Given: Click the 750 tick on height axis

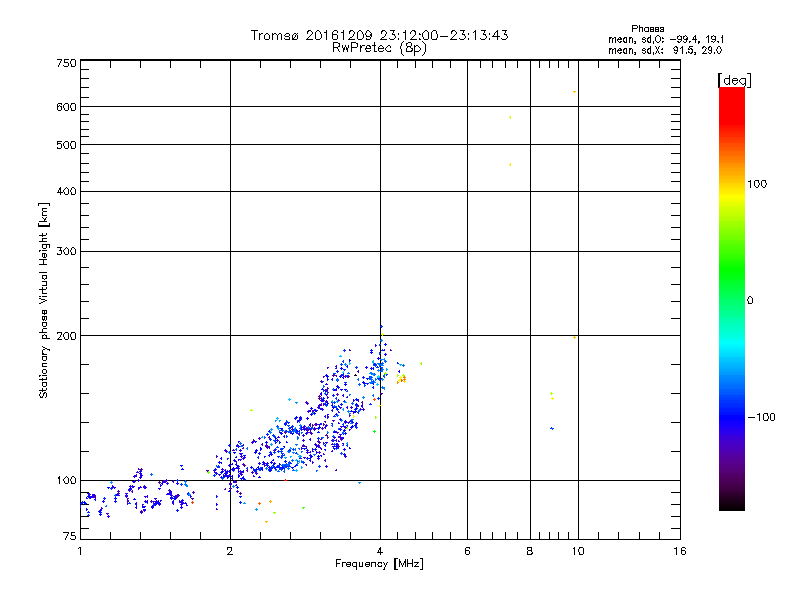Looking at the screenshot, I should pos(66,62).
